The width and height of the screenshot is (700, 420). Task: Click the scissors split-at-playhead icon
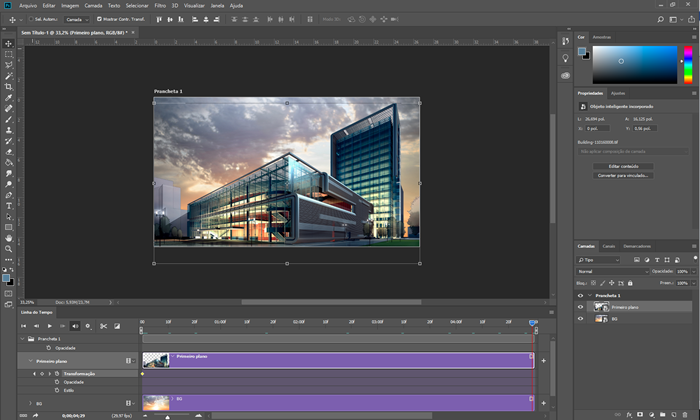(104, 326)
